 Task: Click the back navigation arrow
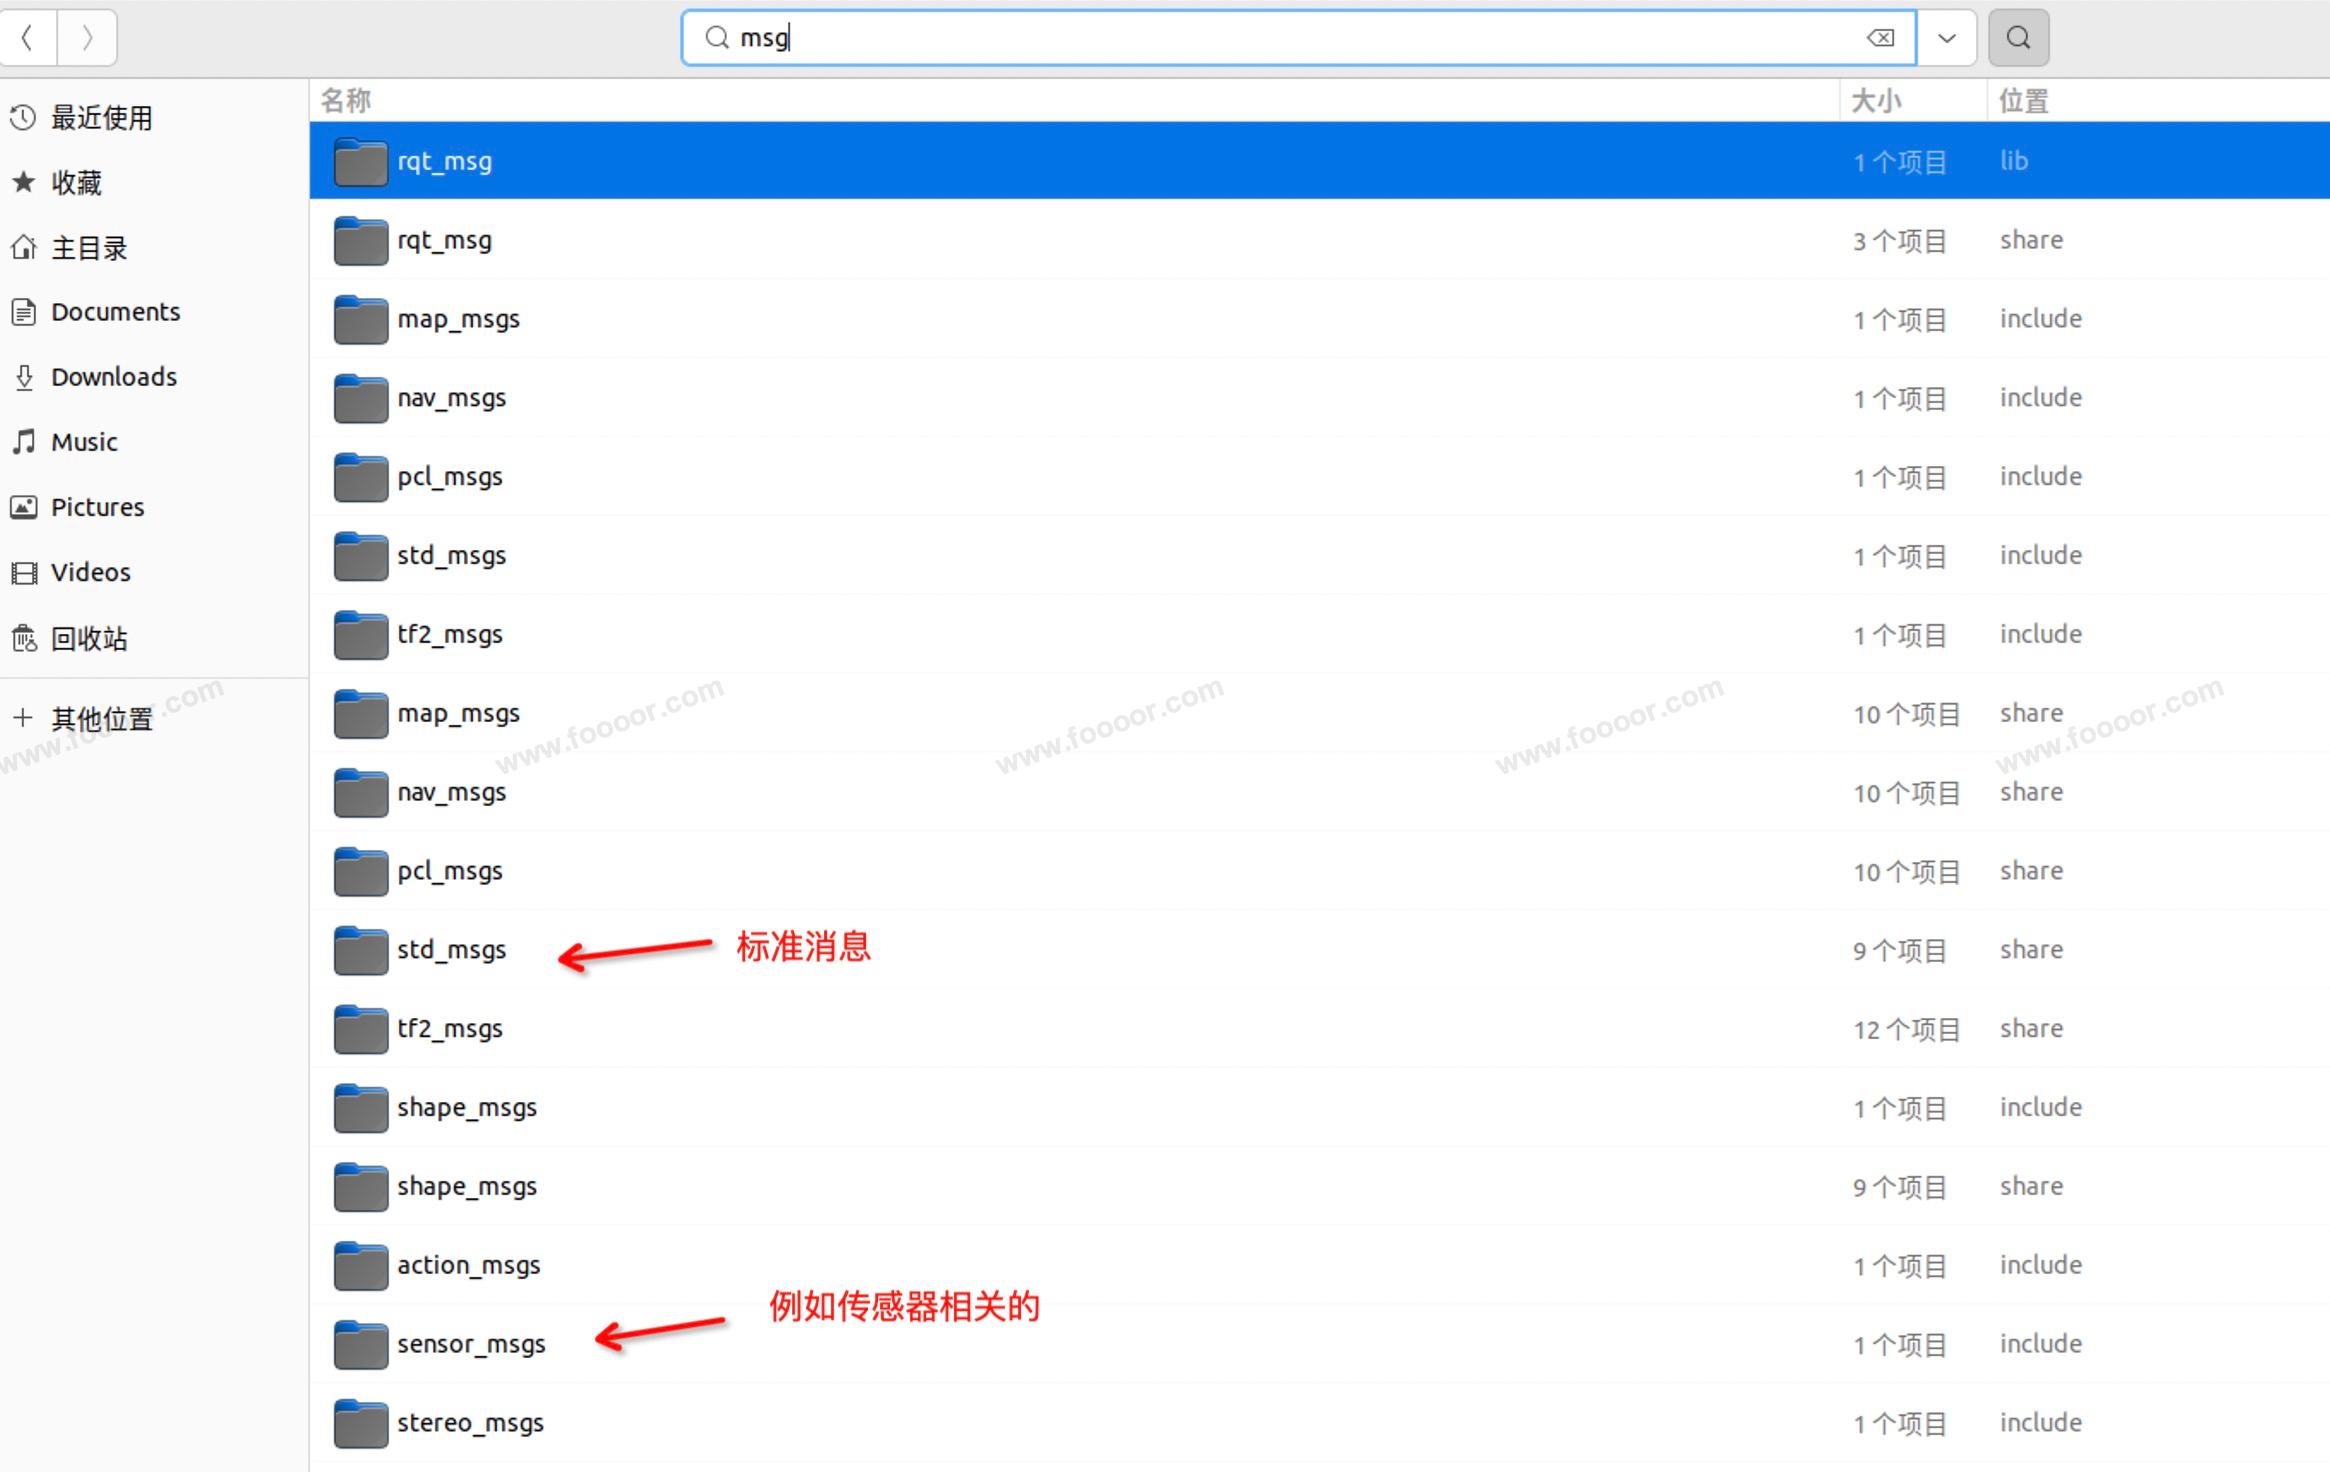28,38
